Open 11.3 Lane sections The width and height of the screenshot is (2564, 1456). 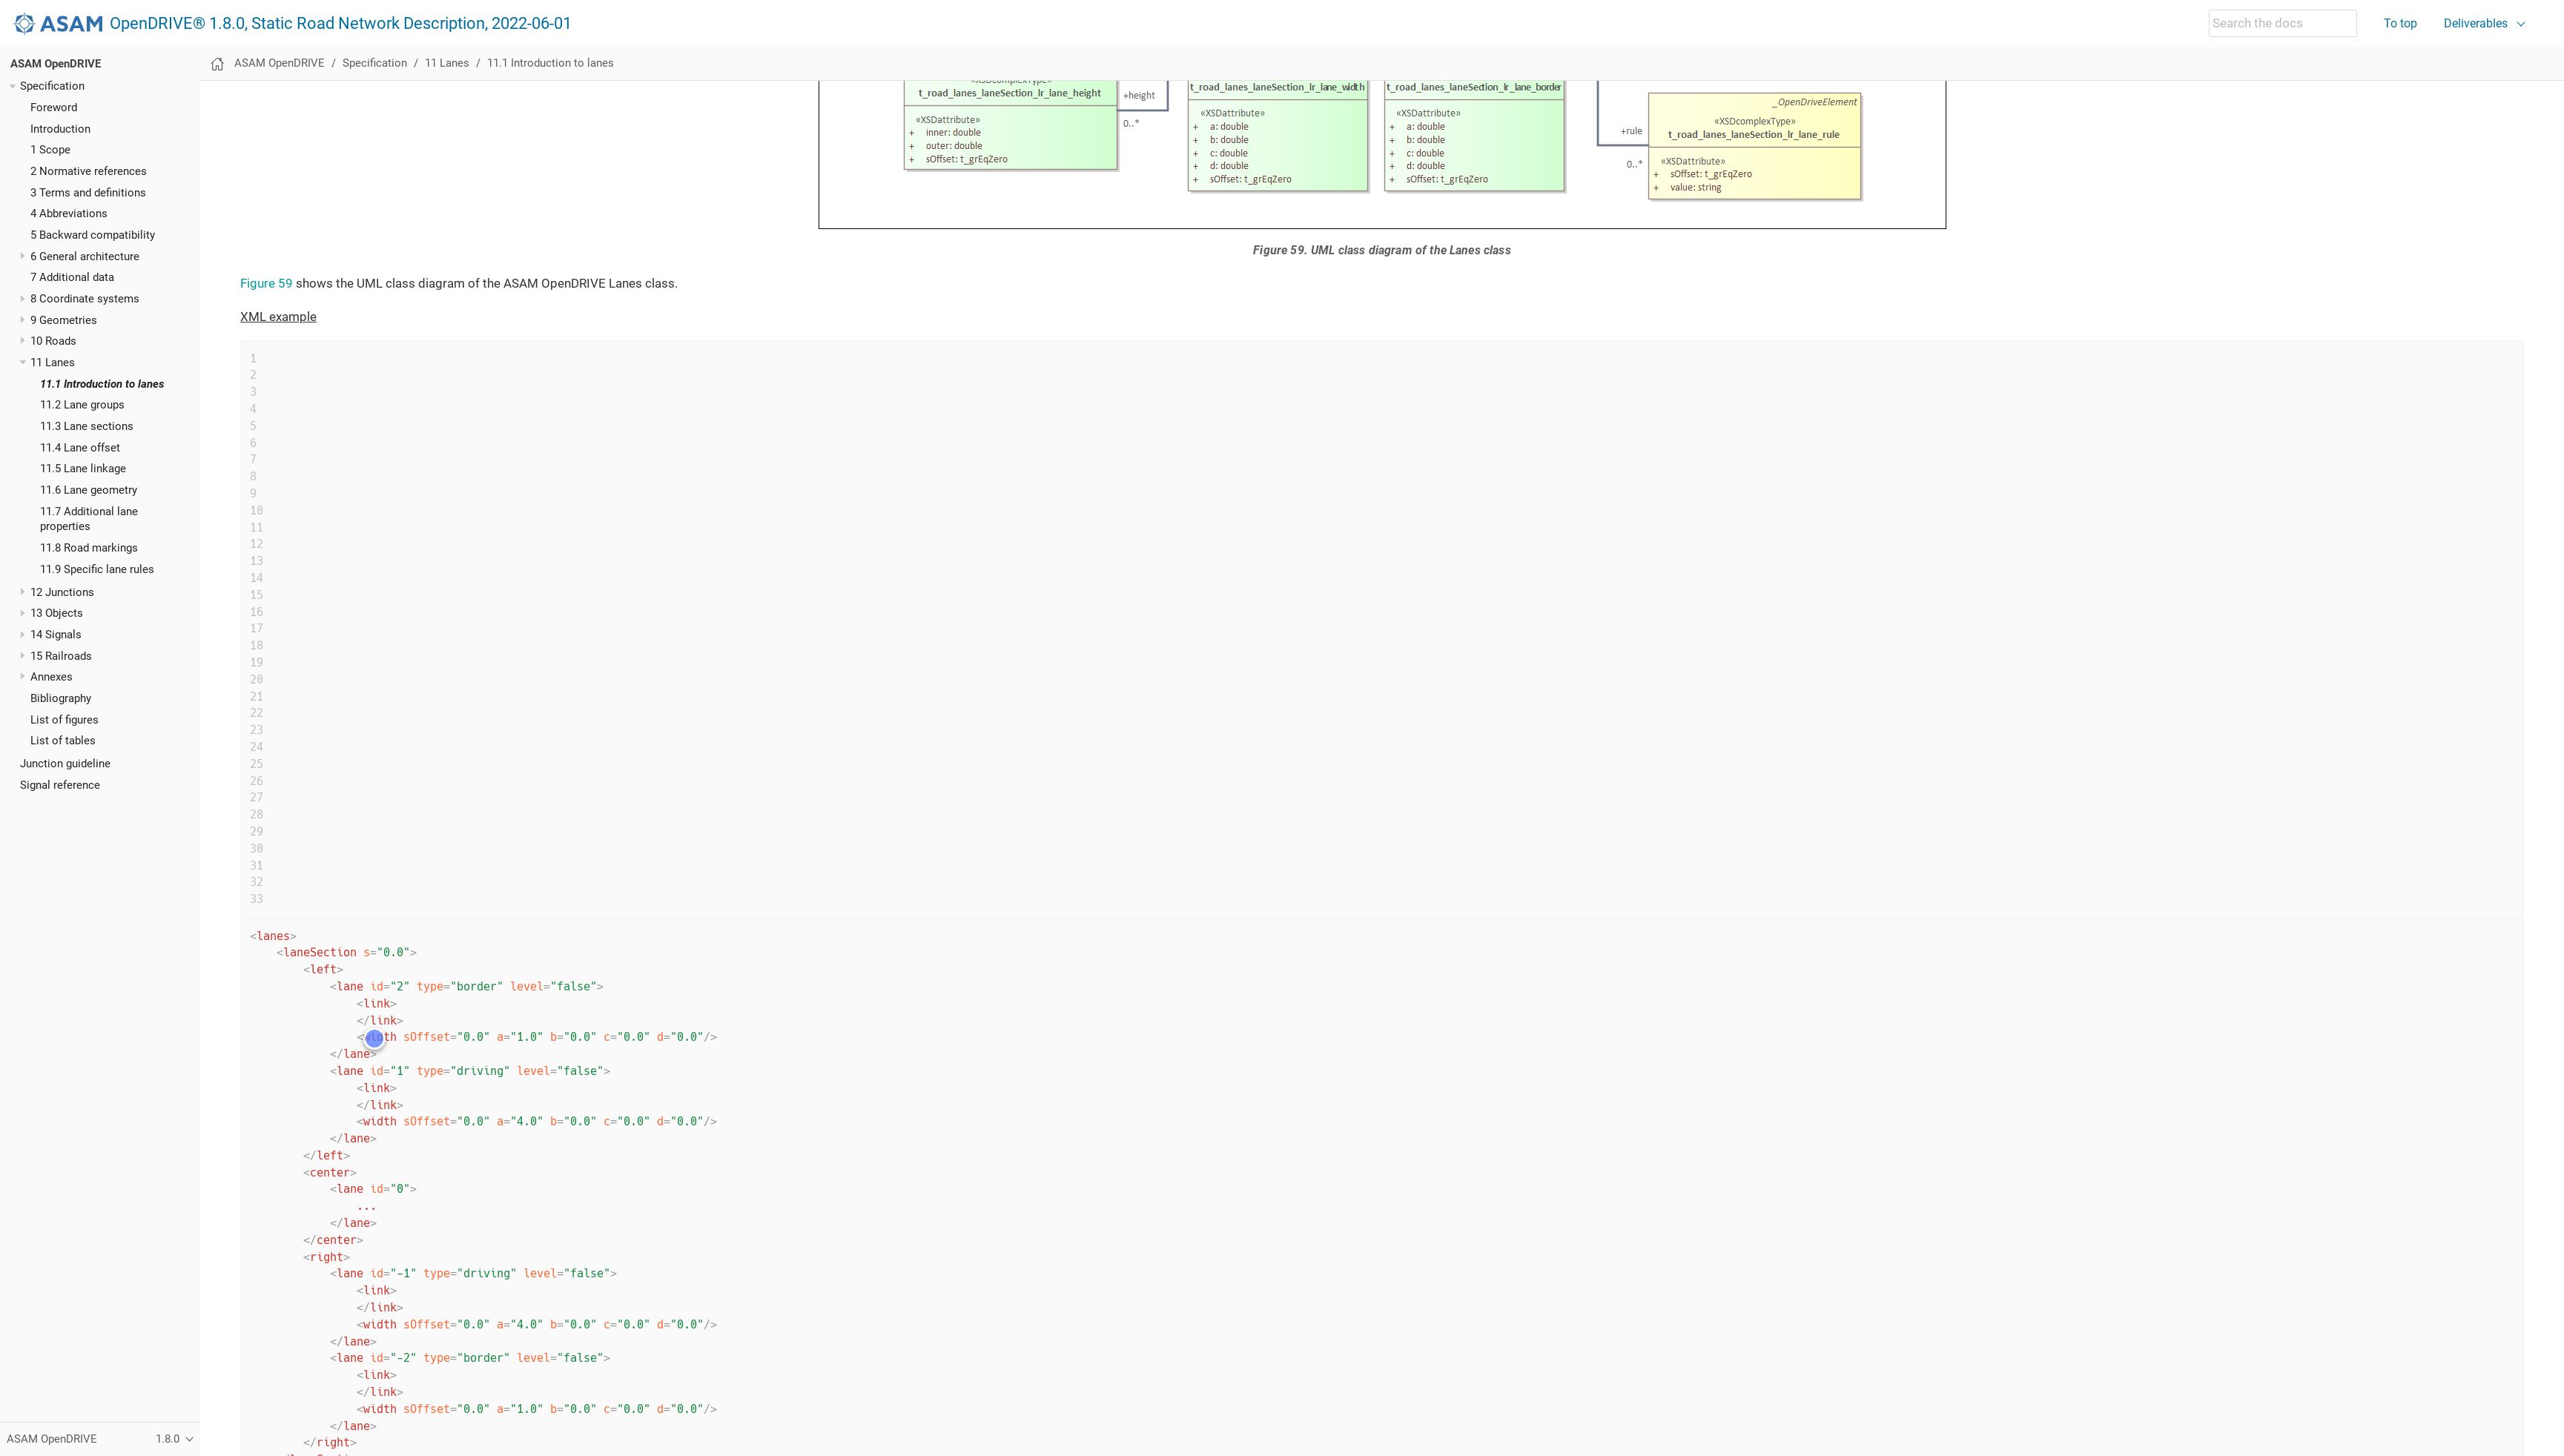click(x=86, y=426)
